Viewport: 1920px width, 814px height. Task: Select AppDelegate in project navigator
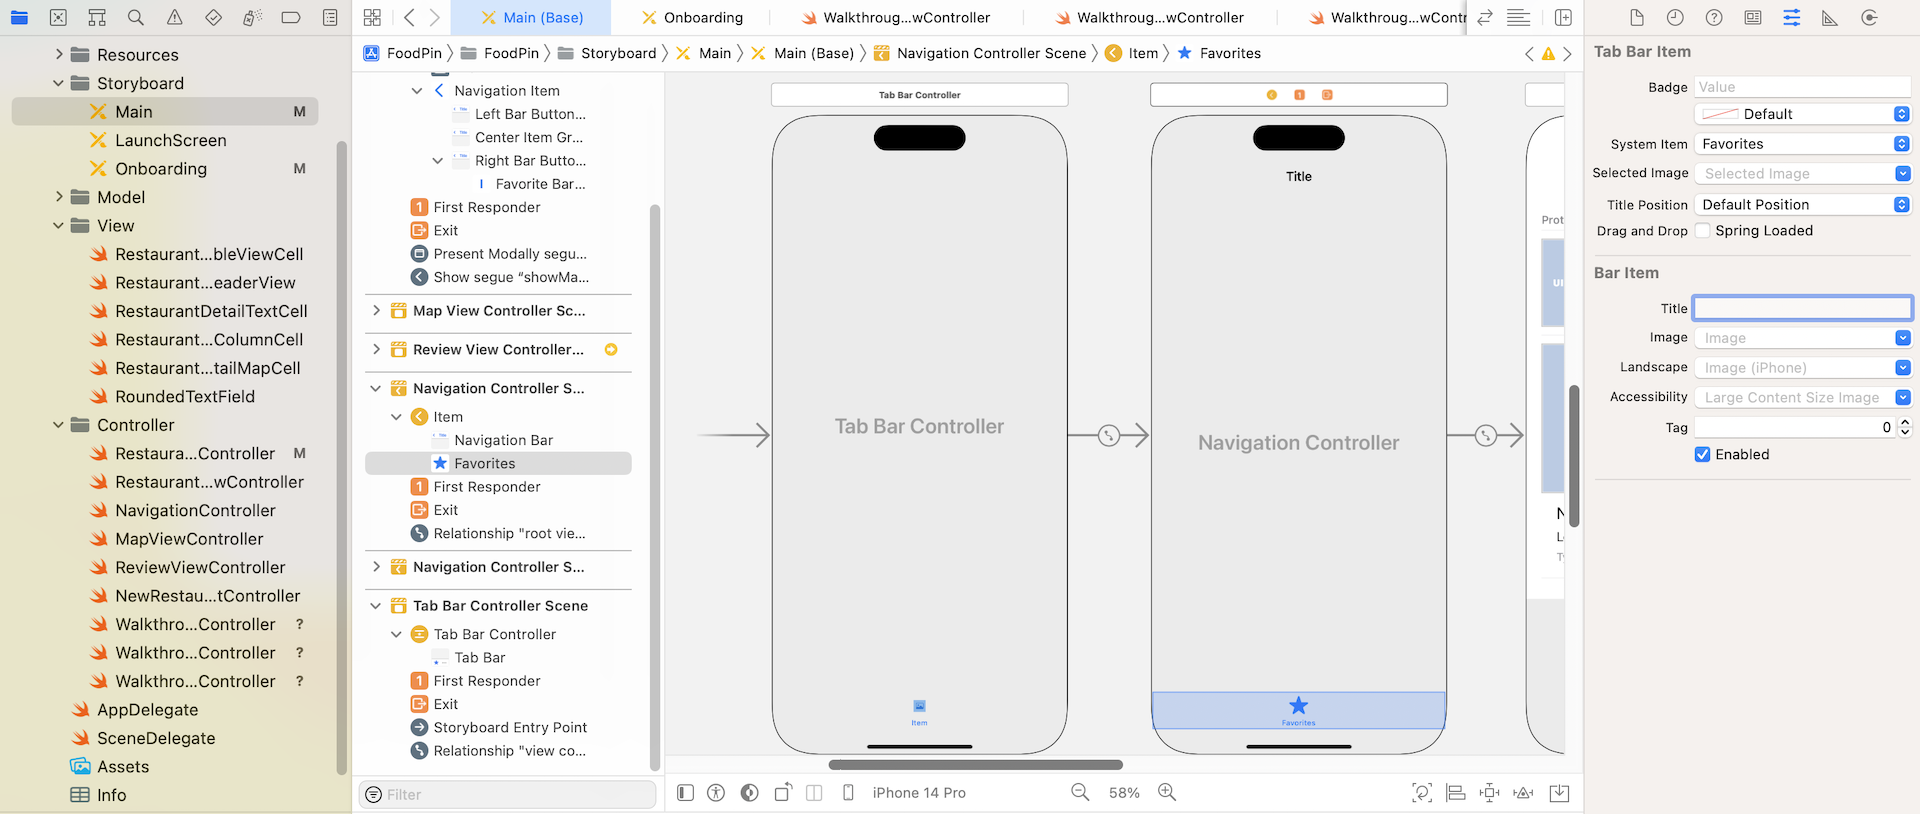tap(147, 710)
